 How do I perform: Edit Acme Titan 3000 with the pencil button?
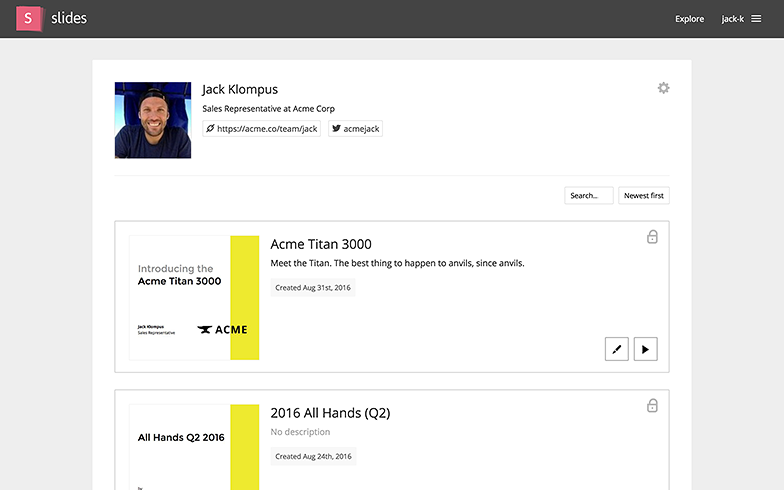[616, 349]
